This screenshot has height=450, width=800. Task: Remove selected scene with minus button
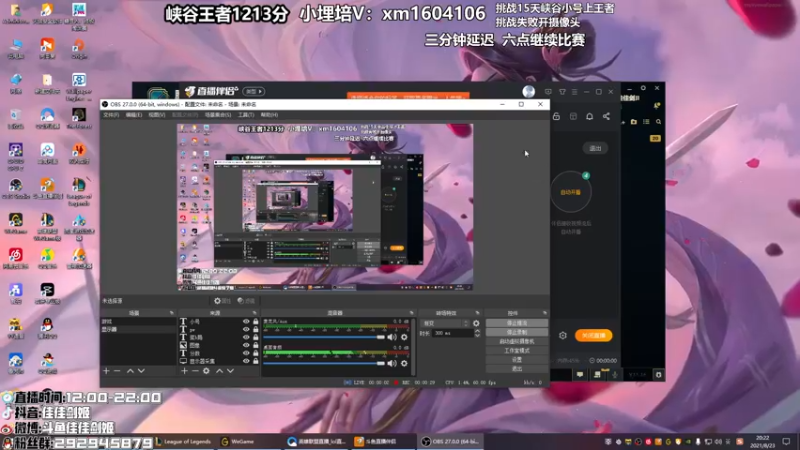(117, 371)
